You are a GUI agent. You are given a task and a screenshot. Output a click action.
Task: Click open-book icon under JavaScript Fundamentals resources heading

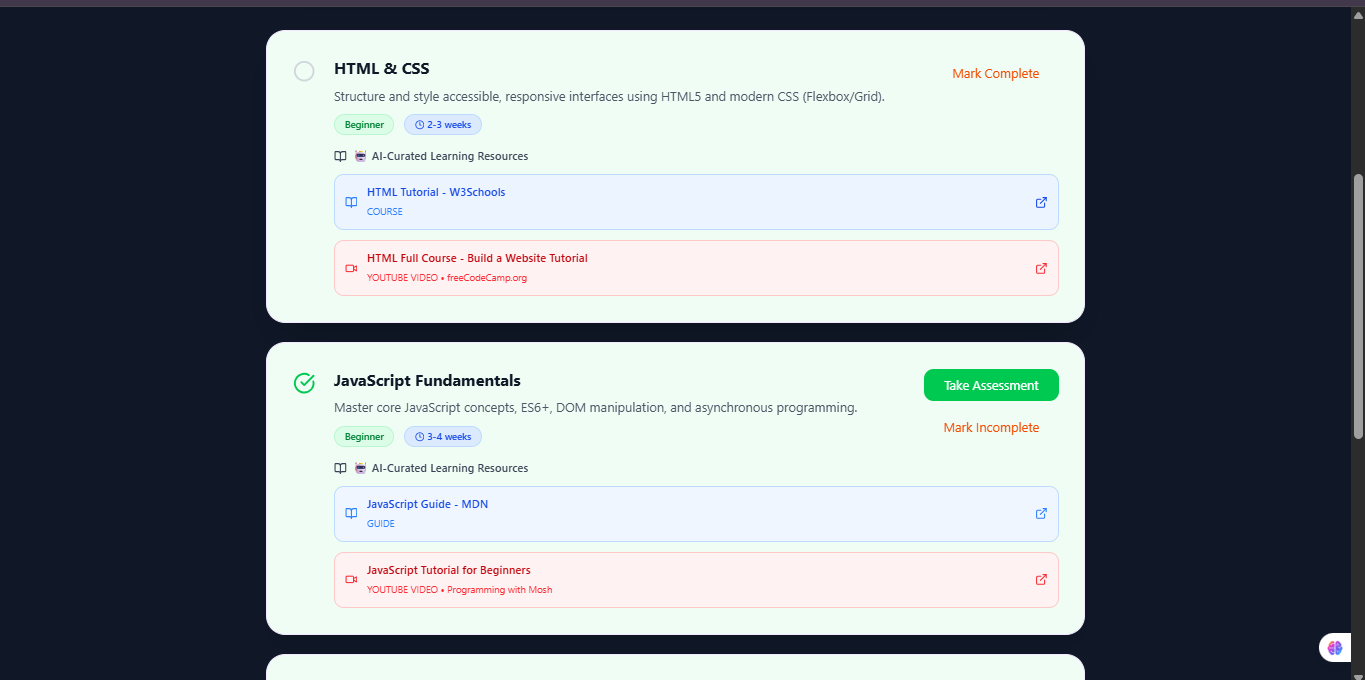[x=340, y=468]
